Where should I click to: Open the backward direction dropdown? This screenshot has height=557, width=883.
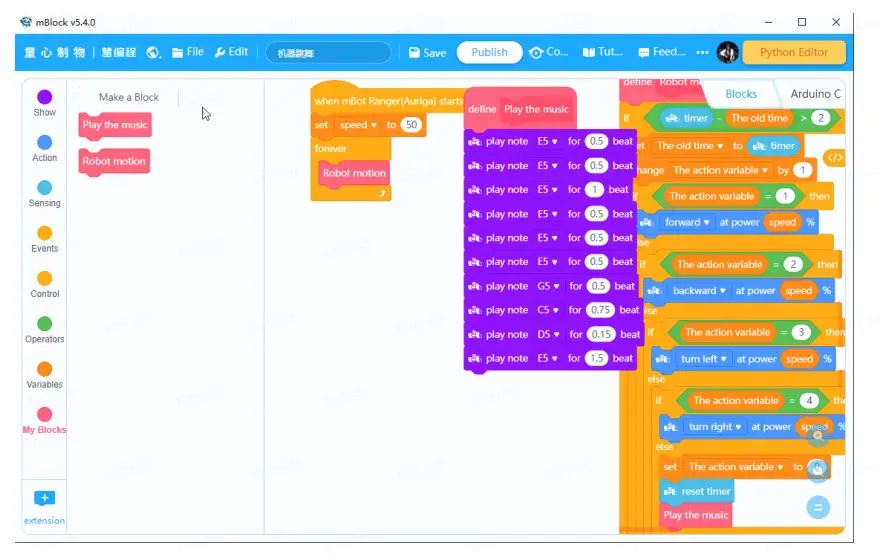point(699,291)
